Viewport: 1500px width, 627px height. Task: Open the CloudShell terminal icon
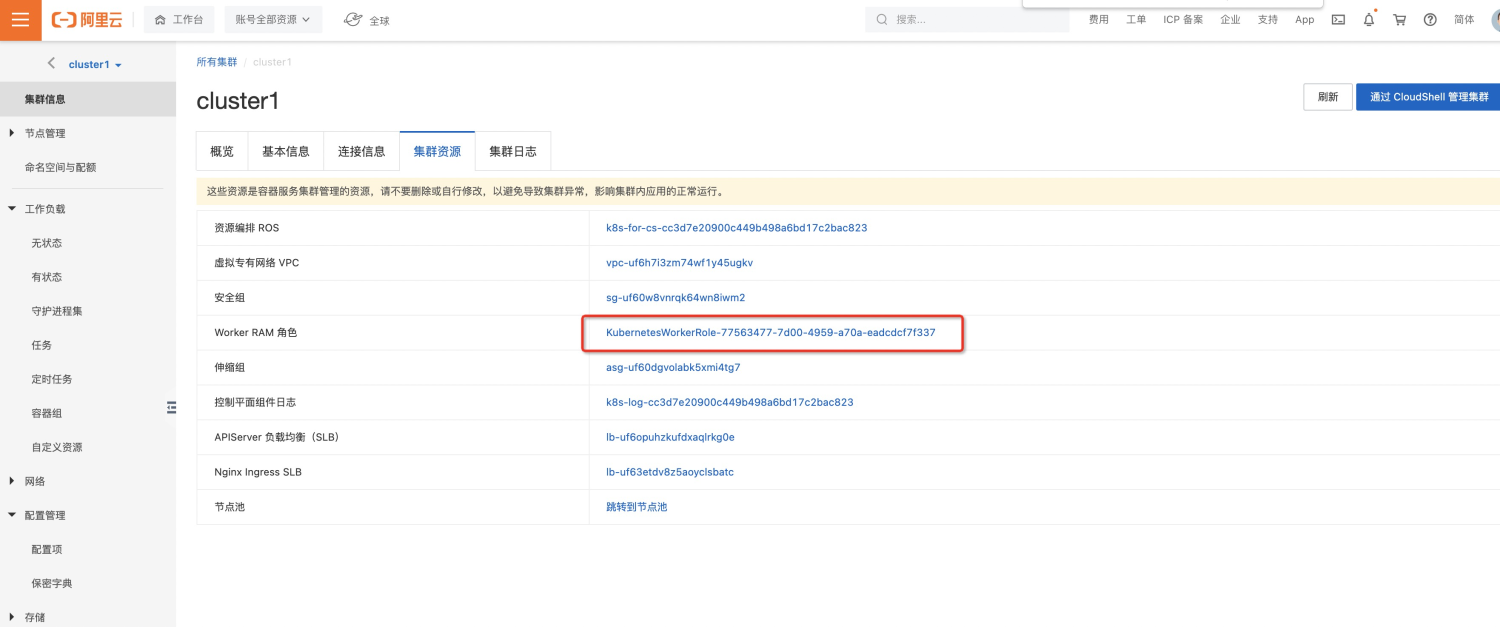click(1338, 20)
